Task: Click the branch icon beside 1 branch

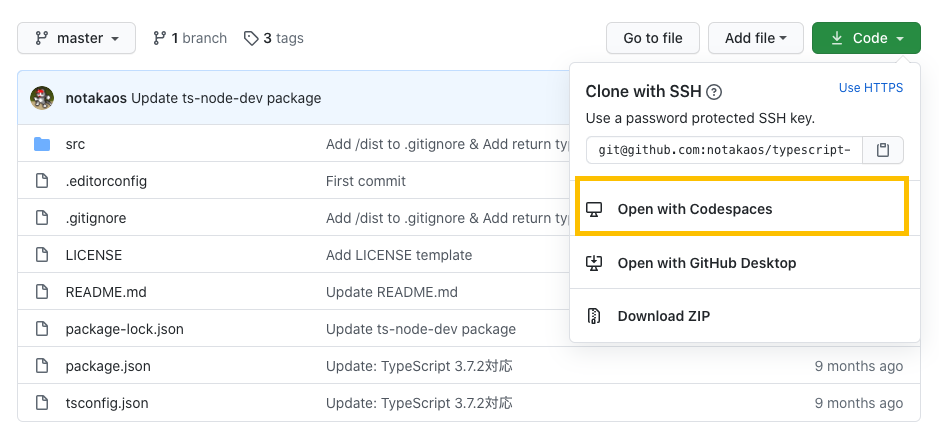Action: [x=159, y=38]
